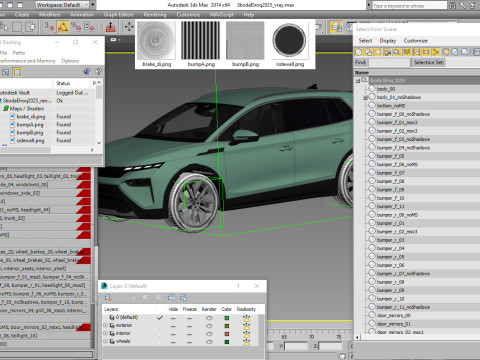Toggle Display Space Warps filter in Select From Scene

pyautogui.click(x=407, y=52)
